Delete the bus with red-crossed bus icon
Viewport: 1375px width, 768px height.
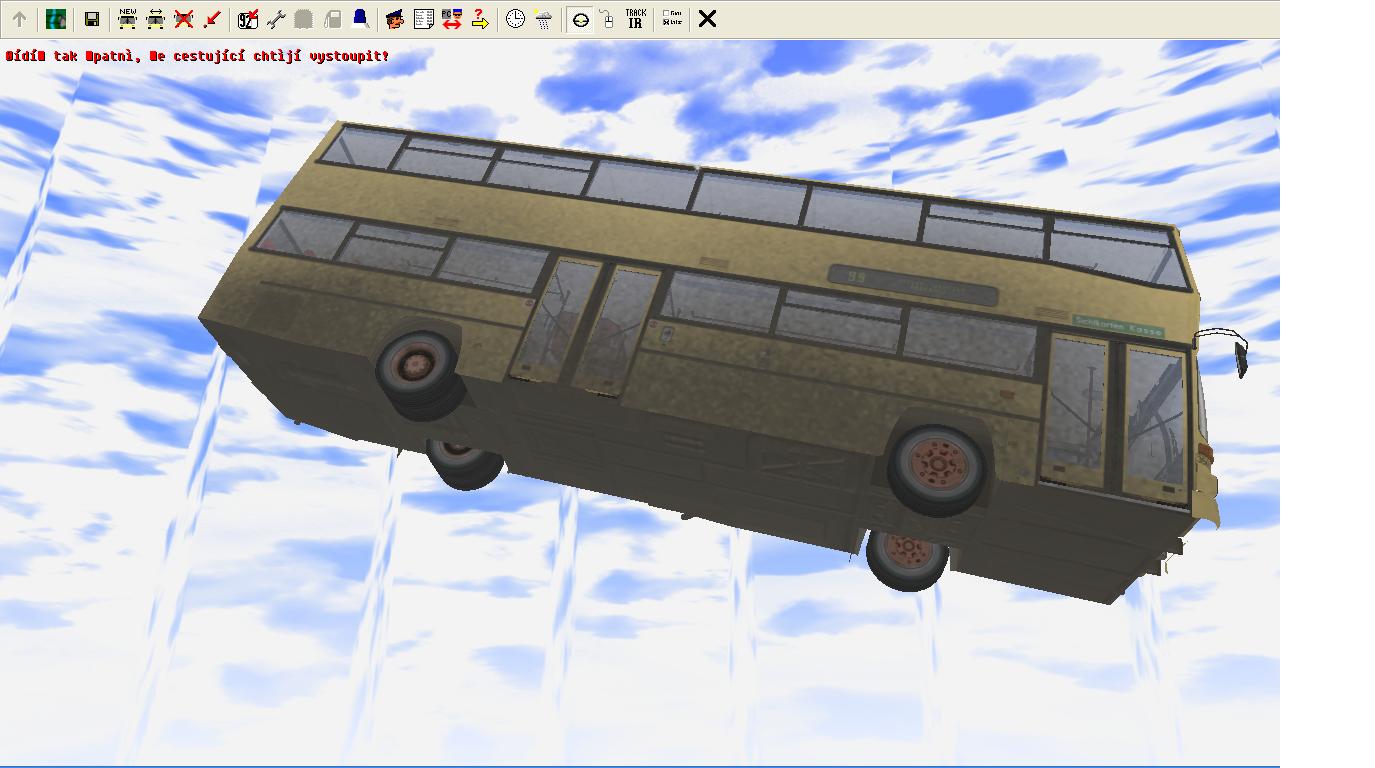click(183, 19)
